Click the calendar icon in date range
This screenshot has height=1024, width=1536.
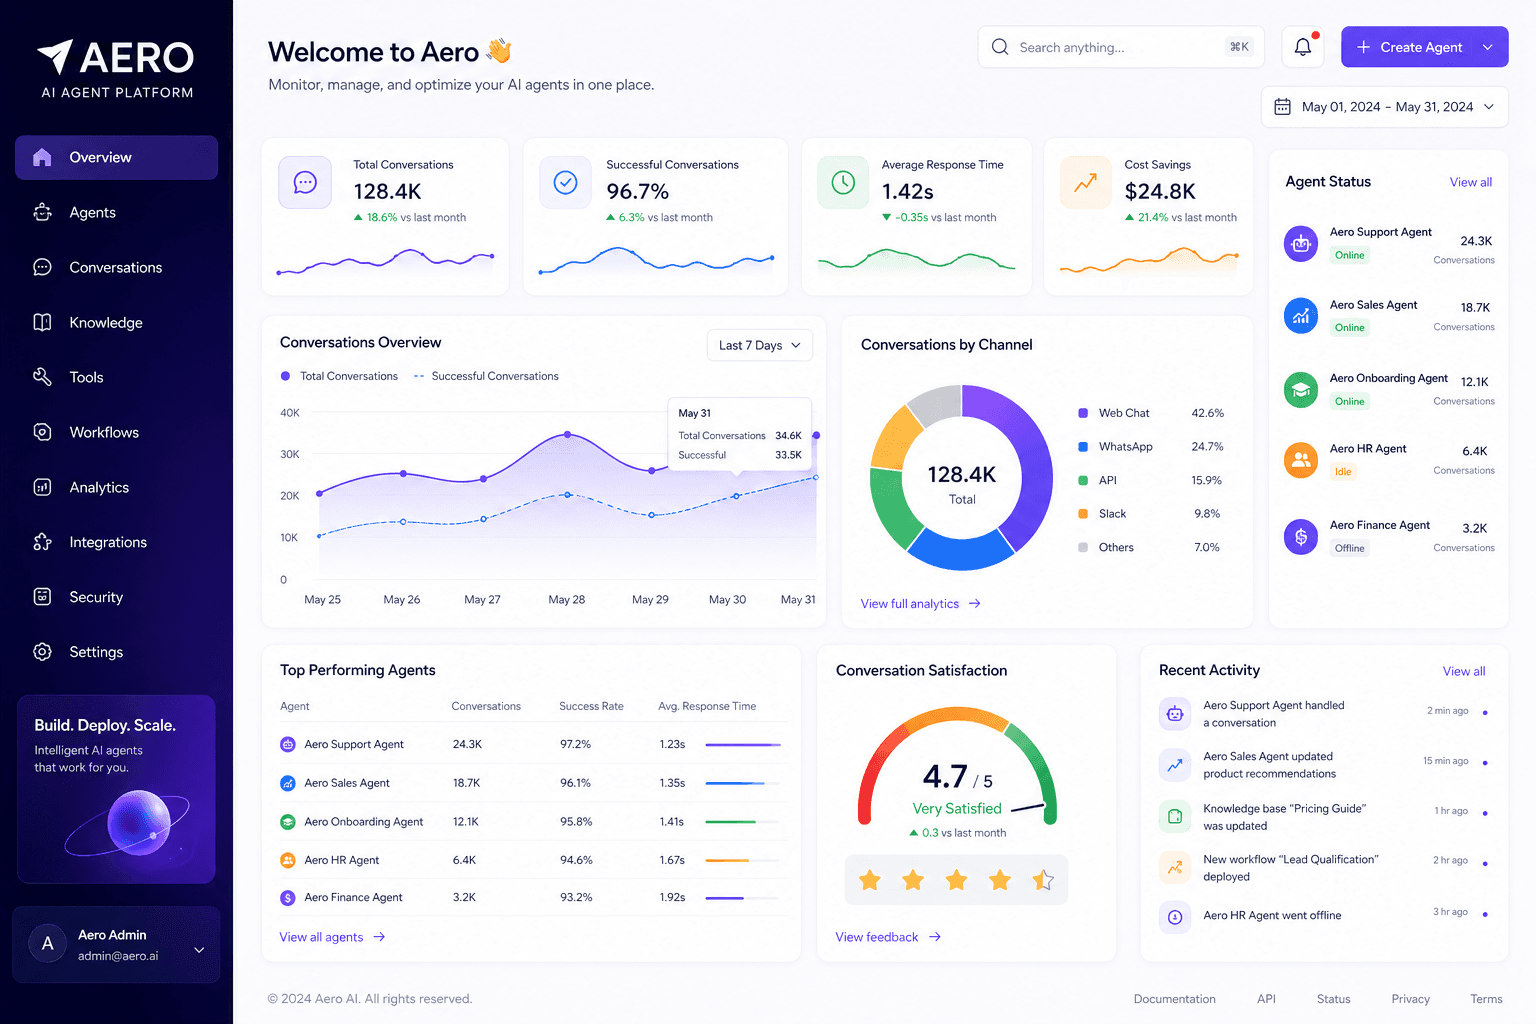(x=1282, y=107)
